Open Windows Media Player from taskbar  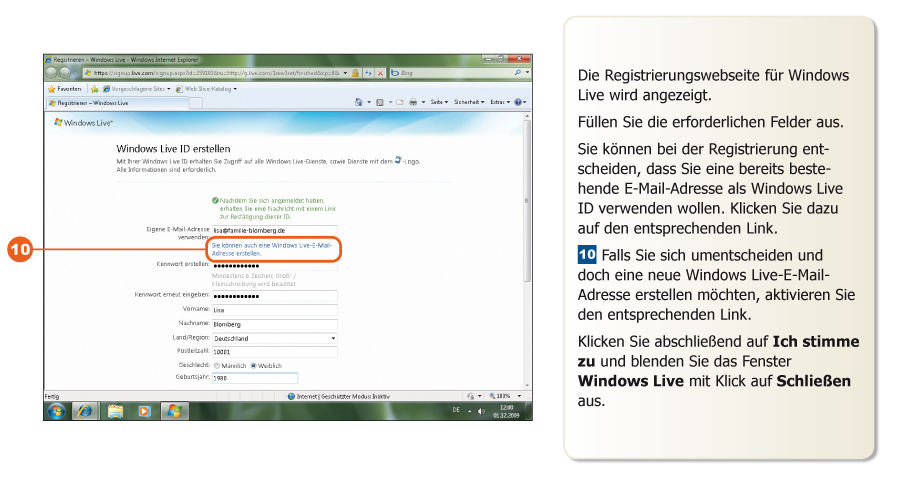pyautogui.click(x=144, y=411)
